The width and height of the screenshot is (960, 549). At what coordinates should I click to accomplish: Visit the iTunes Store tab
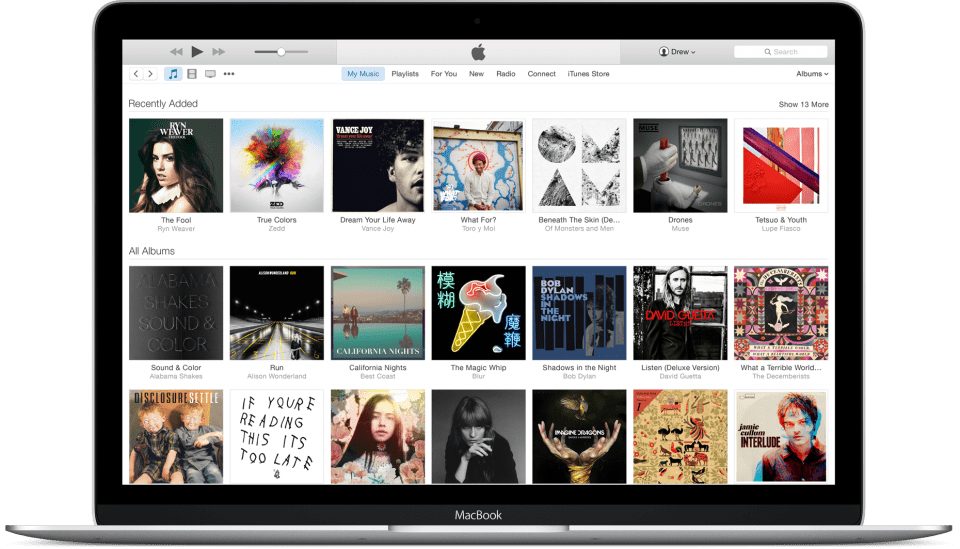click(x=588, y=73)
